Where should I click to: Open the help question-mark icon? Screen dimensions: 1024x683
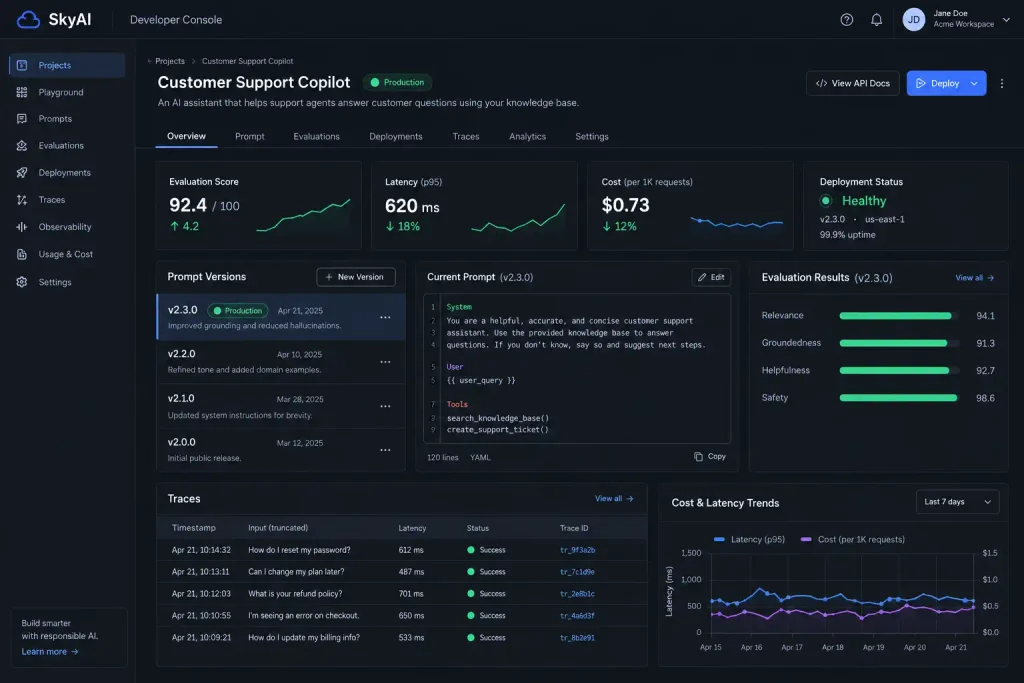point(846,20)
